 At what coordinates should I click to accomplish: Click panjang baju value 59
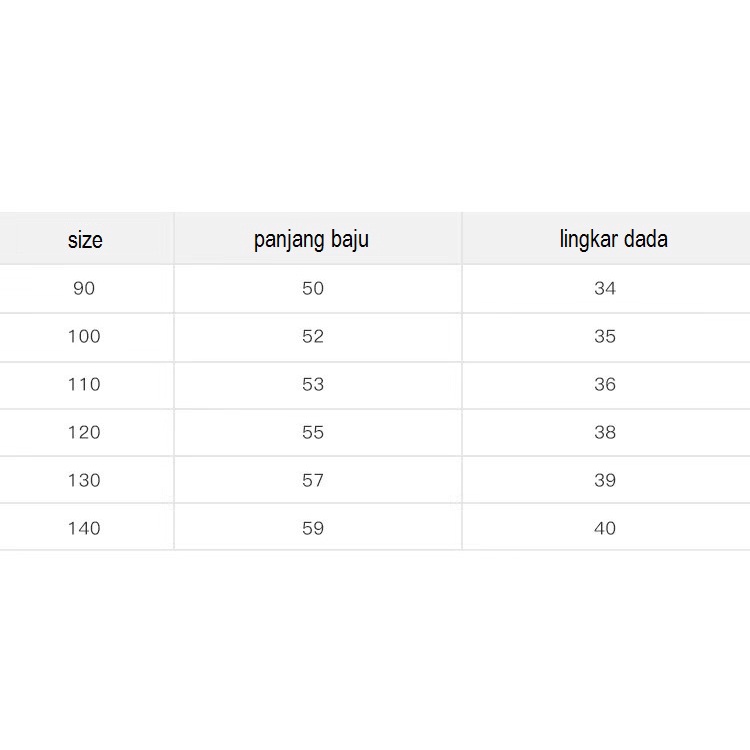click(x=313, y=529)
